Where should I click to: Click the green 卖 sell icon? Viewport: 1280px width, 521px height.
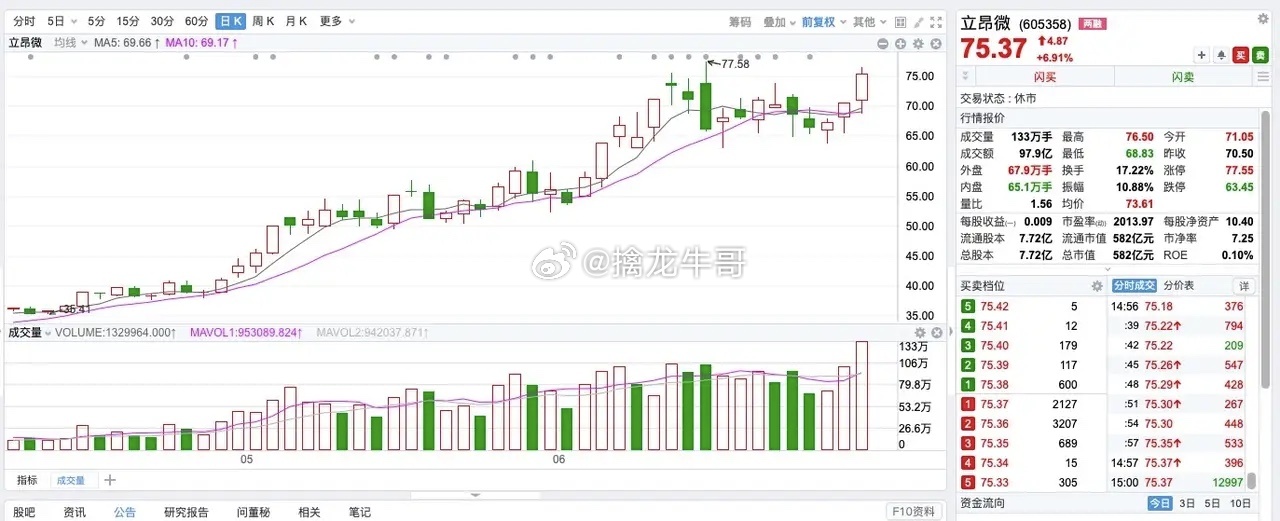1259,56
